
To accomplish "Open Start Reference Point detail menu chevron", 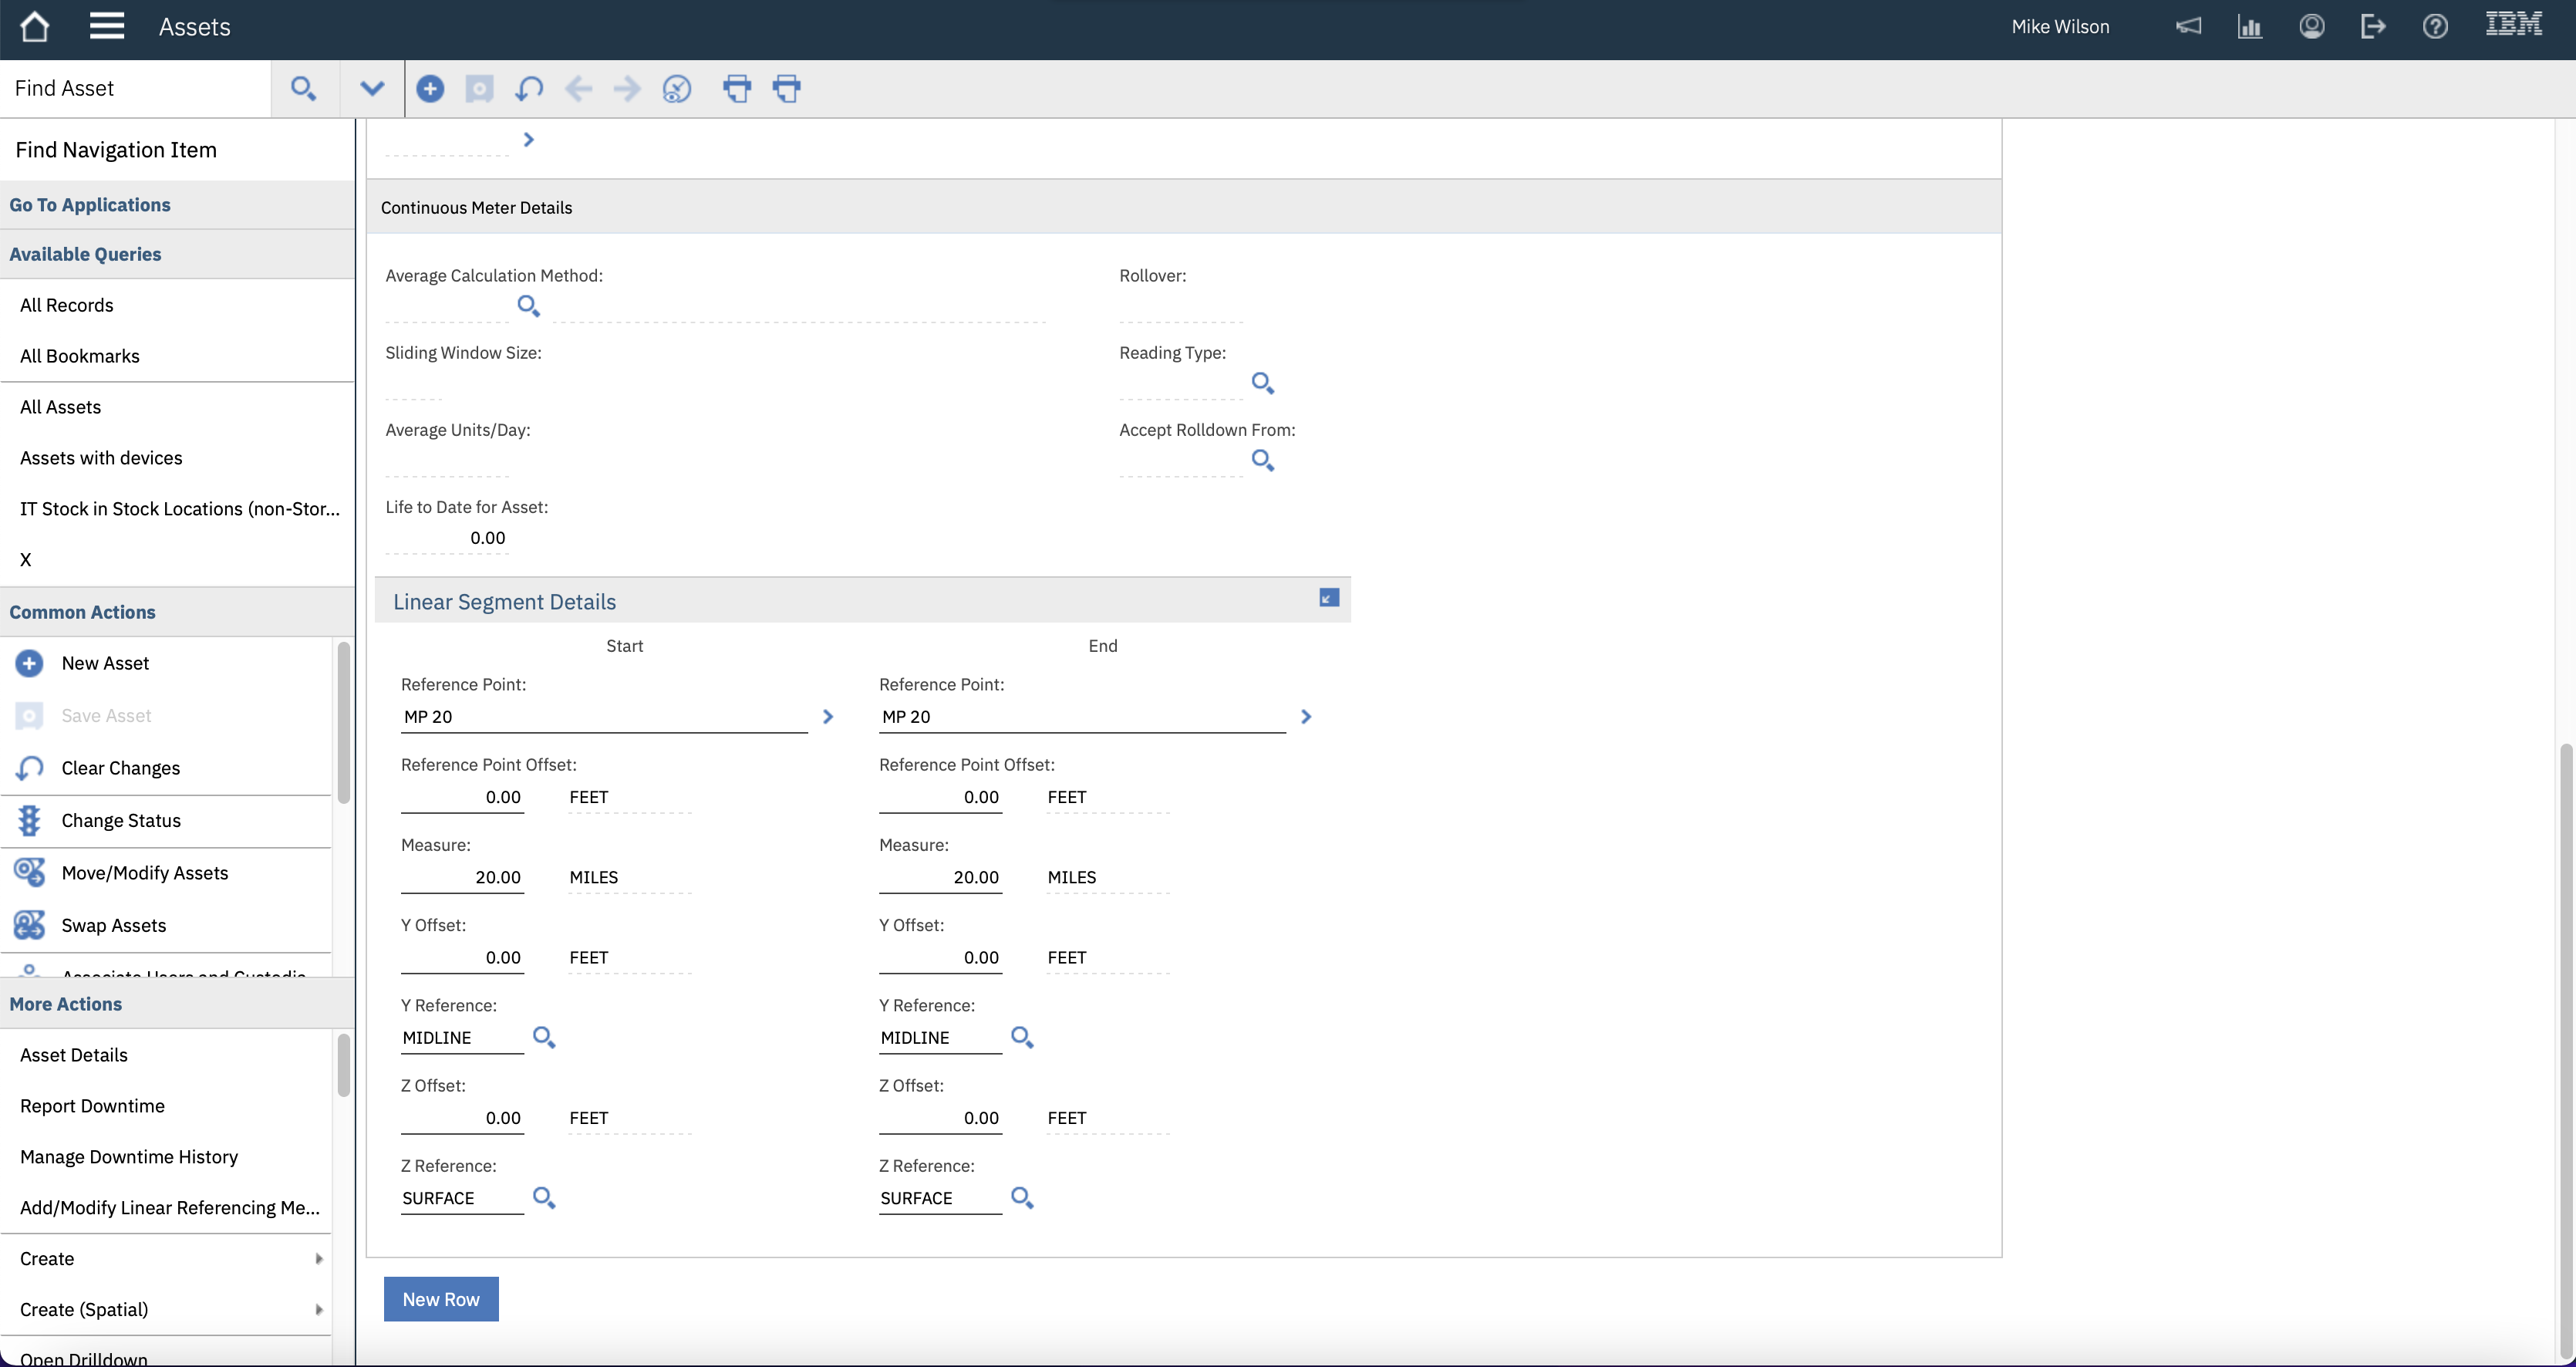I will 828,717.
